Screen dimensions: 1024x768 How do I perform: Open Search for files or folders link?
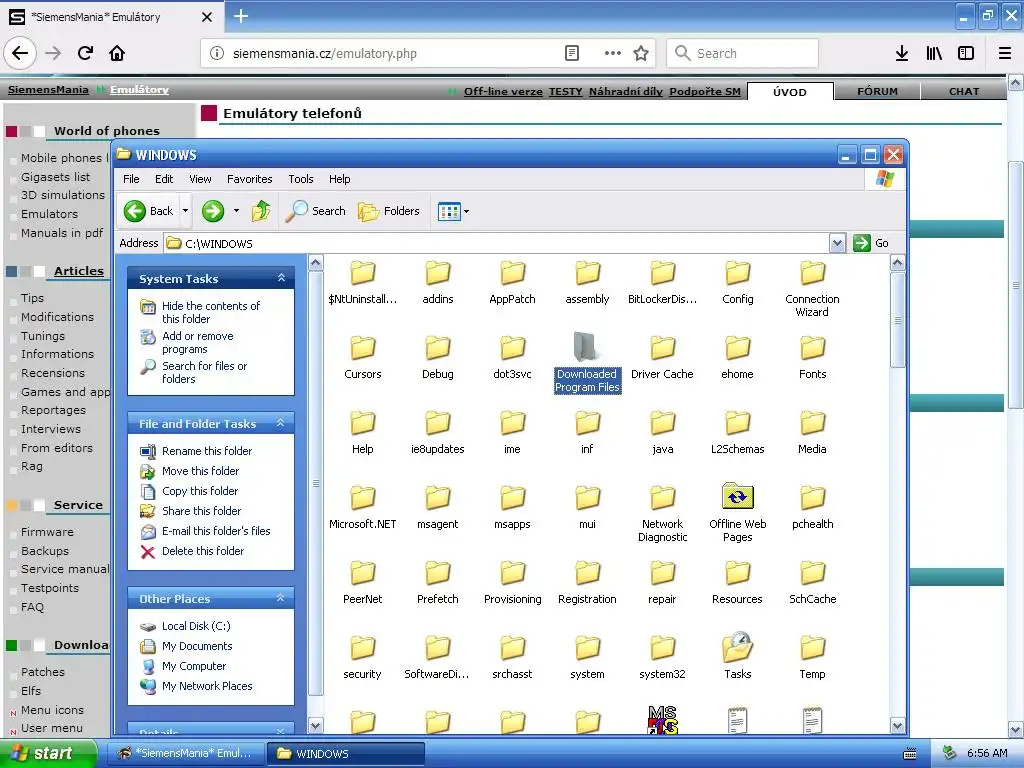pos(204,372)
